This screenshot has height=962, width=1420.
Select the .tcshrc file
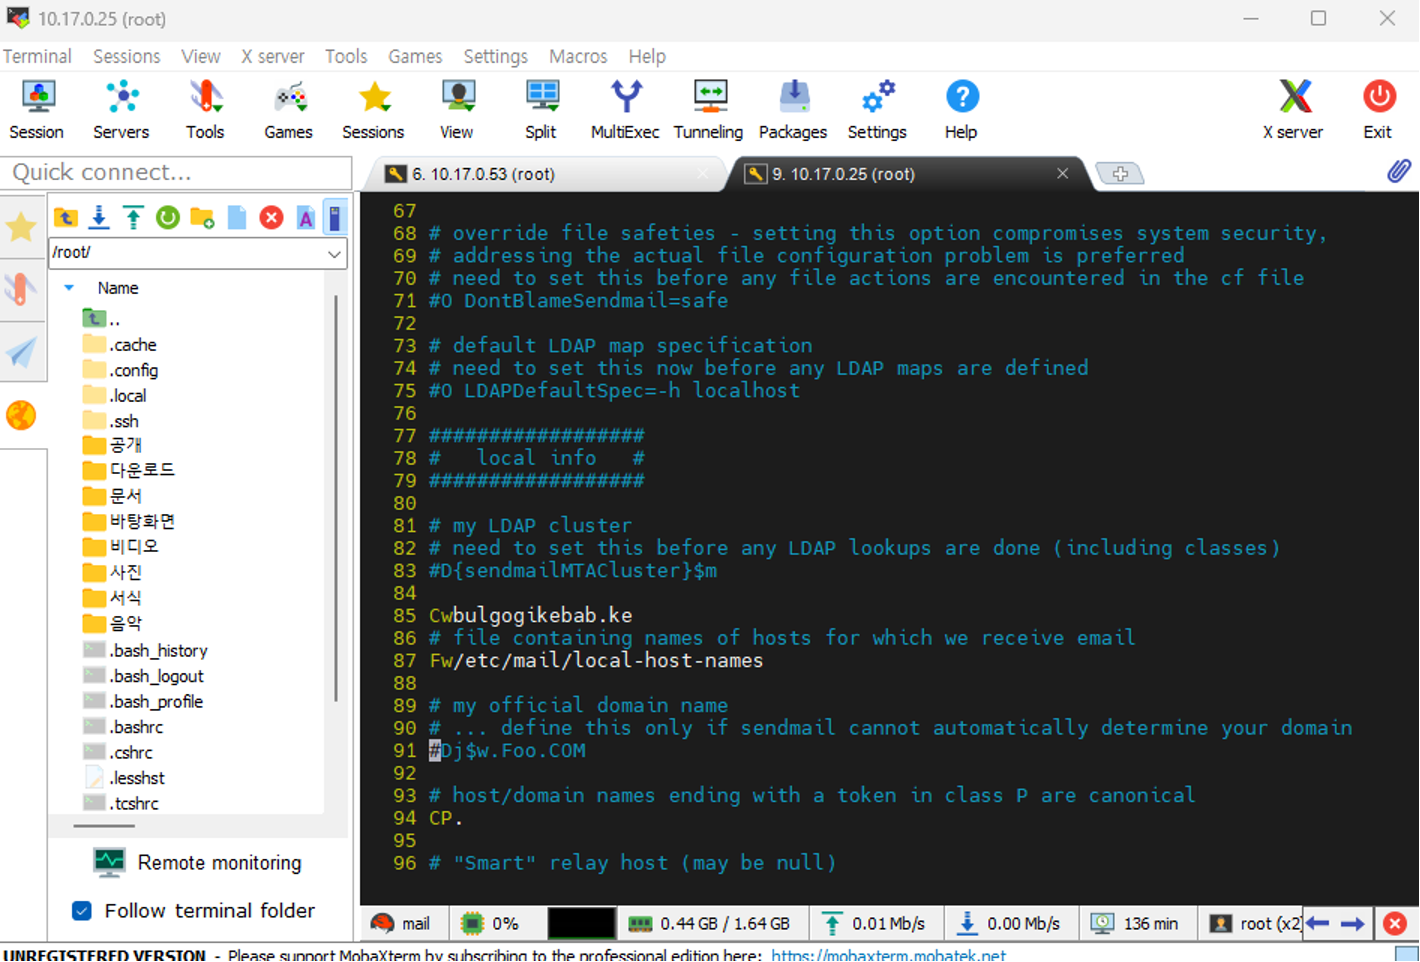pos(135,803)
